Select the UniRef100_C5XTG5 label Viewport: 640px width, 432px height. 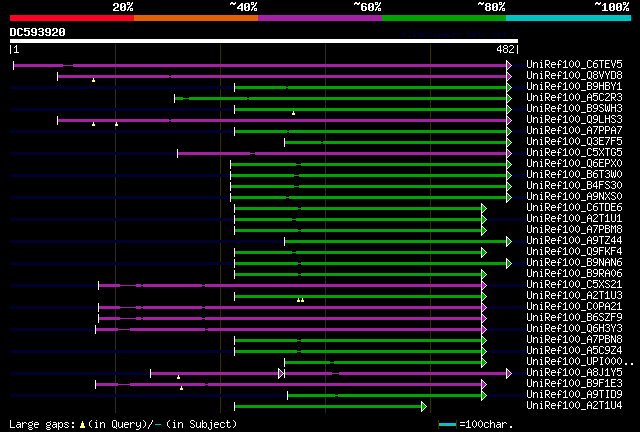coord(574,153)
